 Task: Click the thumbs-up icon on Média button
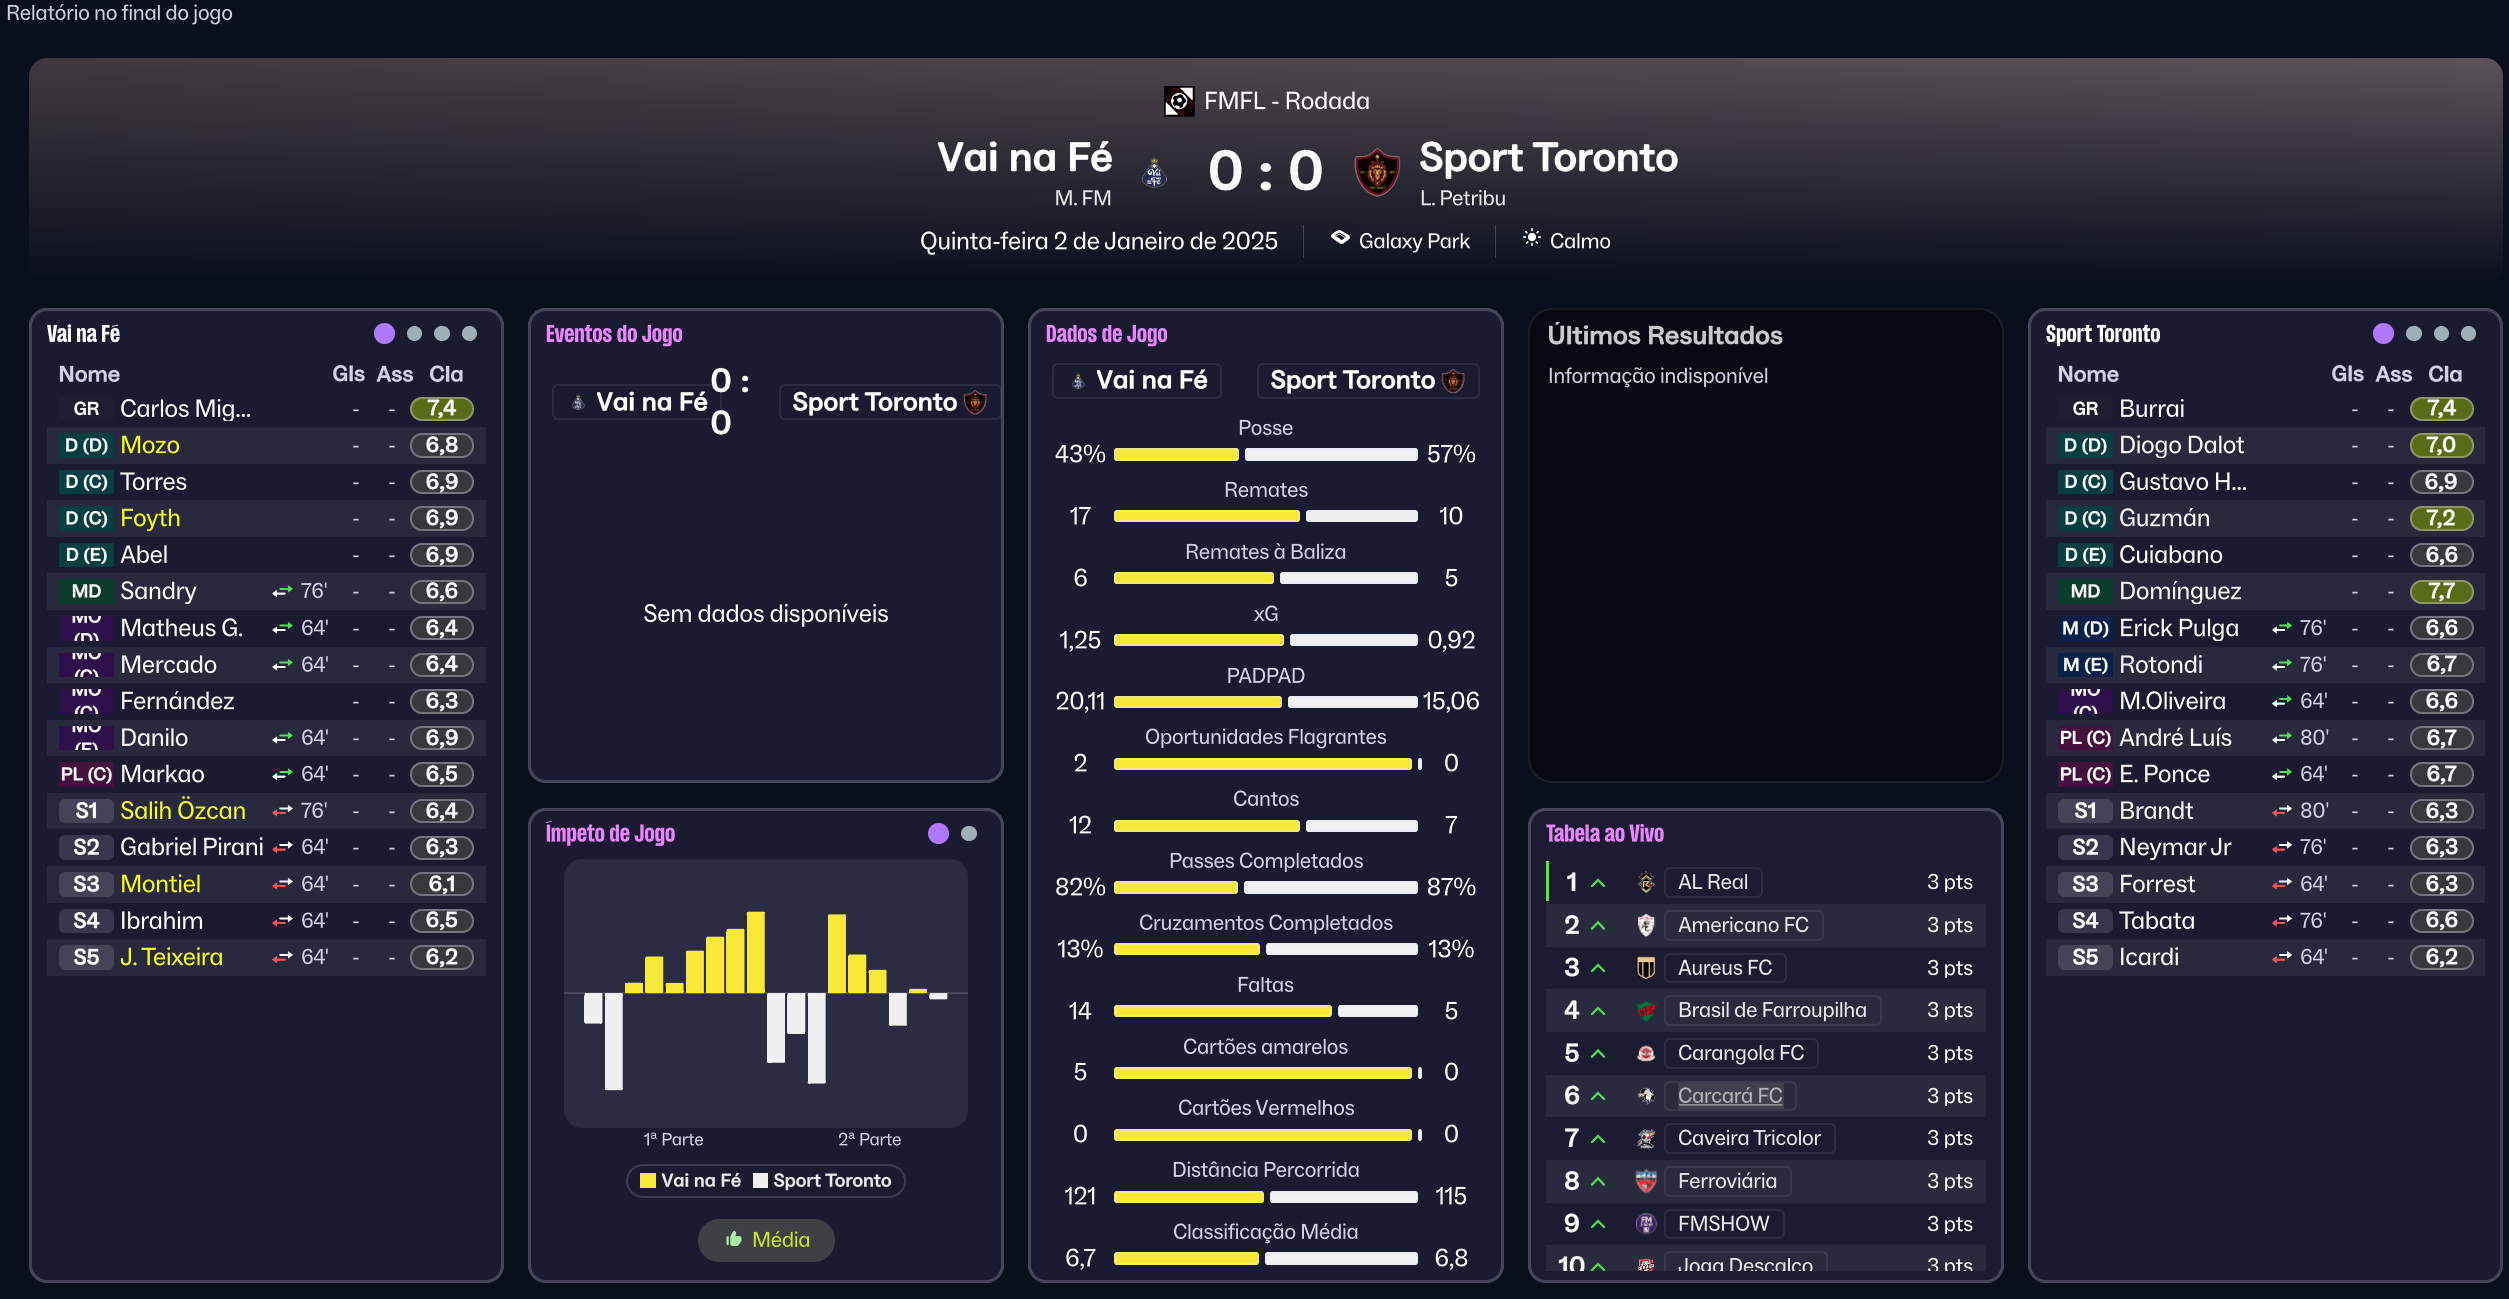tap(734, 1240)
